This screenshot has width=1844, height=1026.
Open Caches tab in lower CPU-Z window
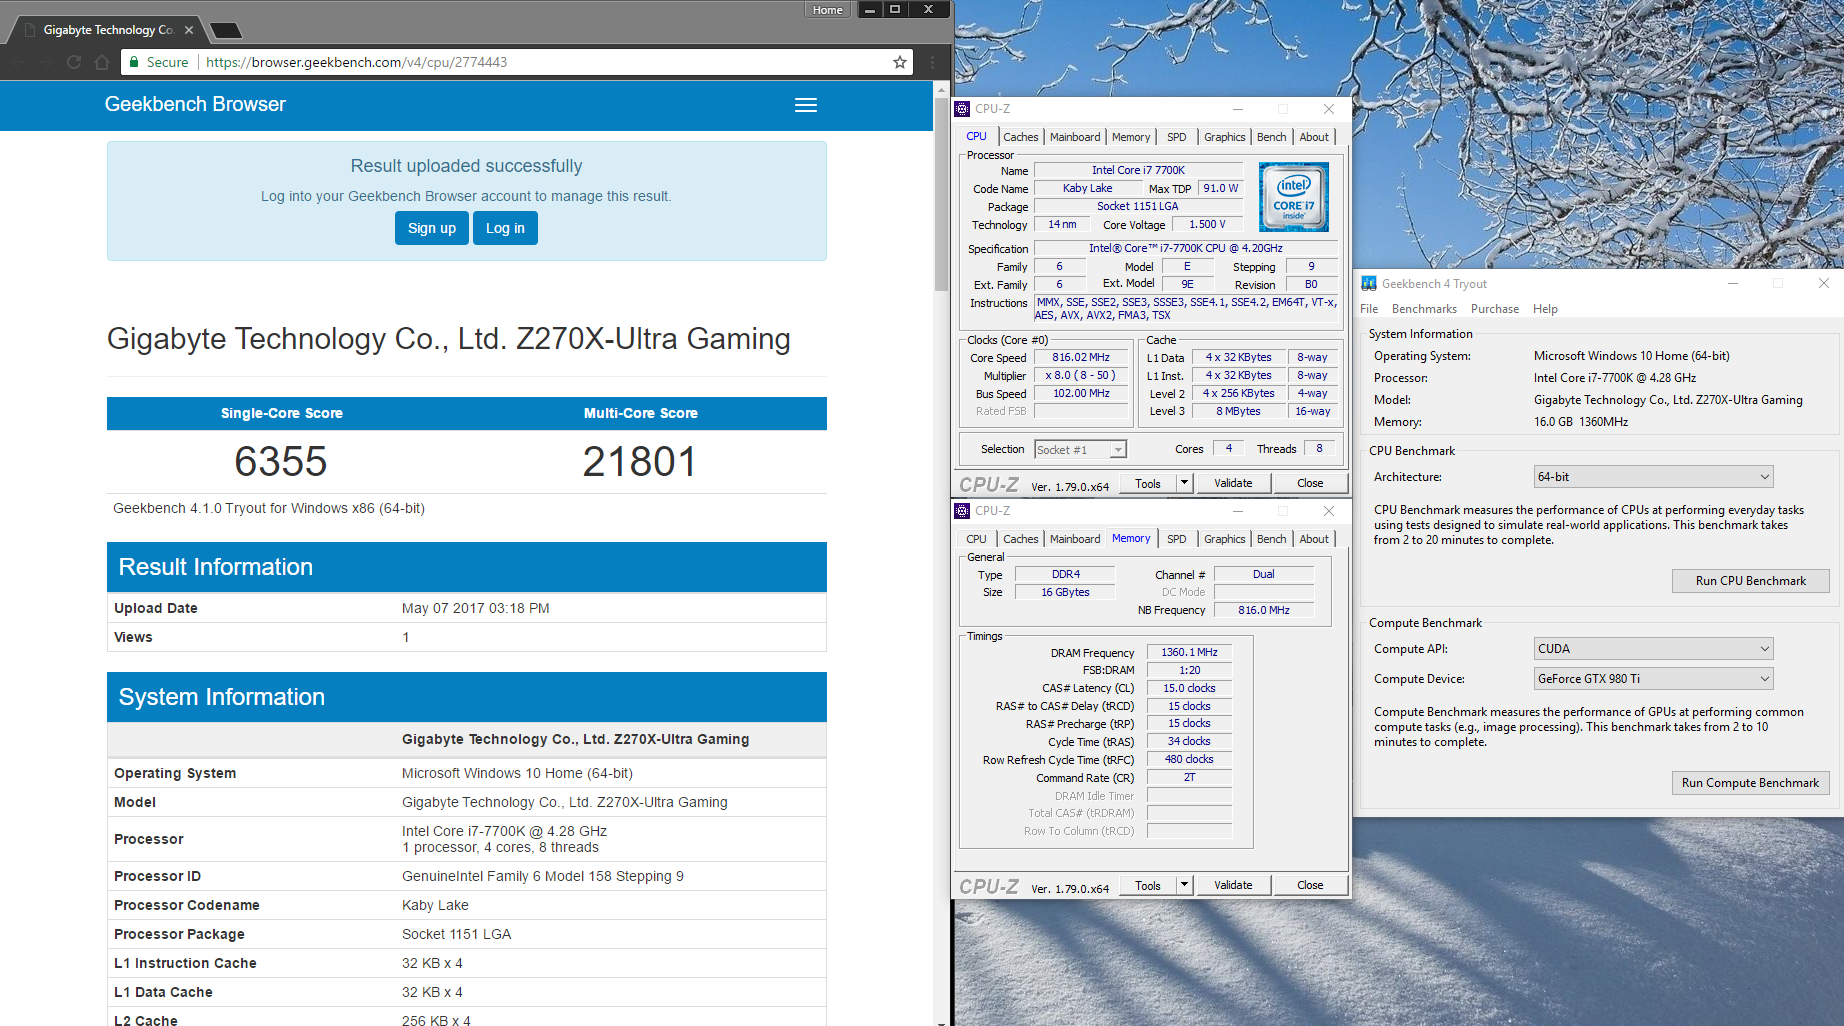(x=1020, y=539)
